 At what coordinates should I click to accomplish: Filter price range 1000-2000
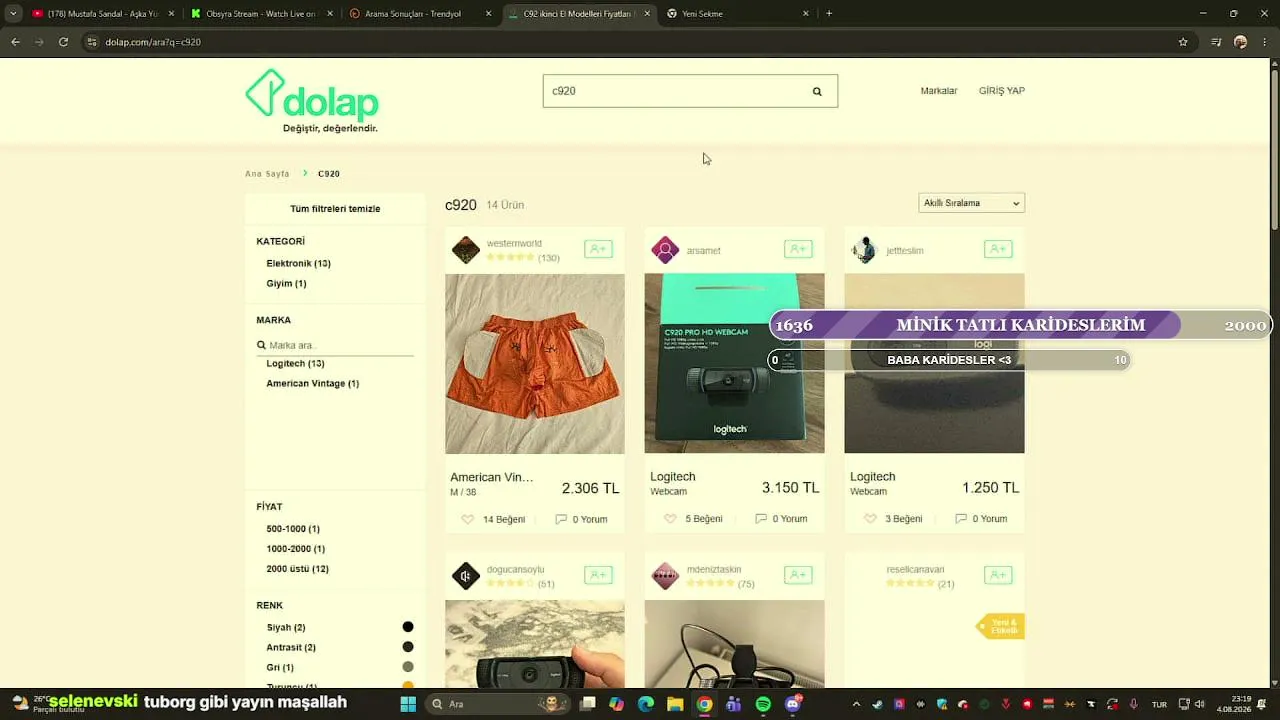point(295,549)
